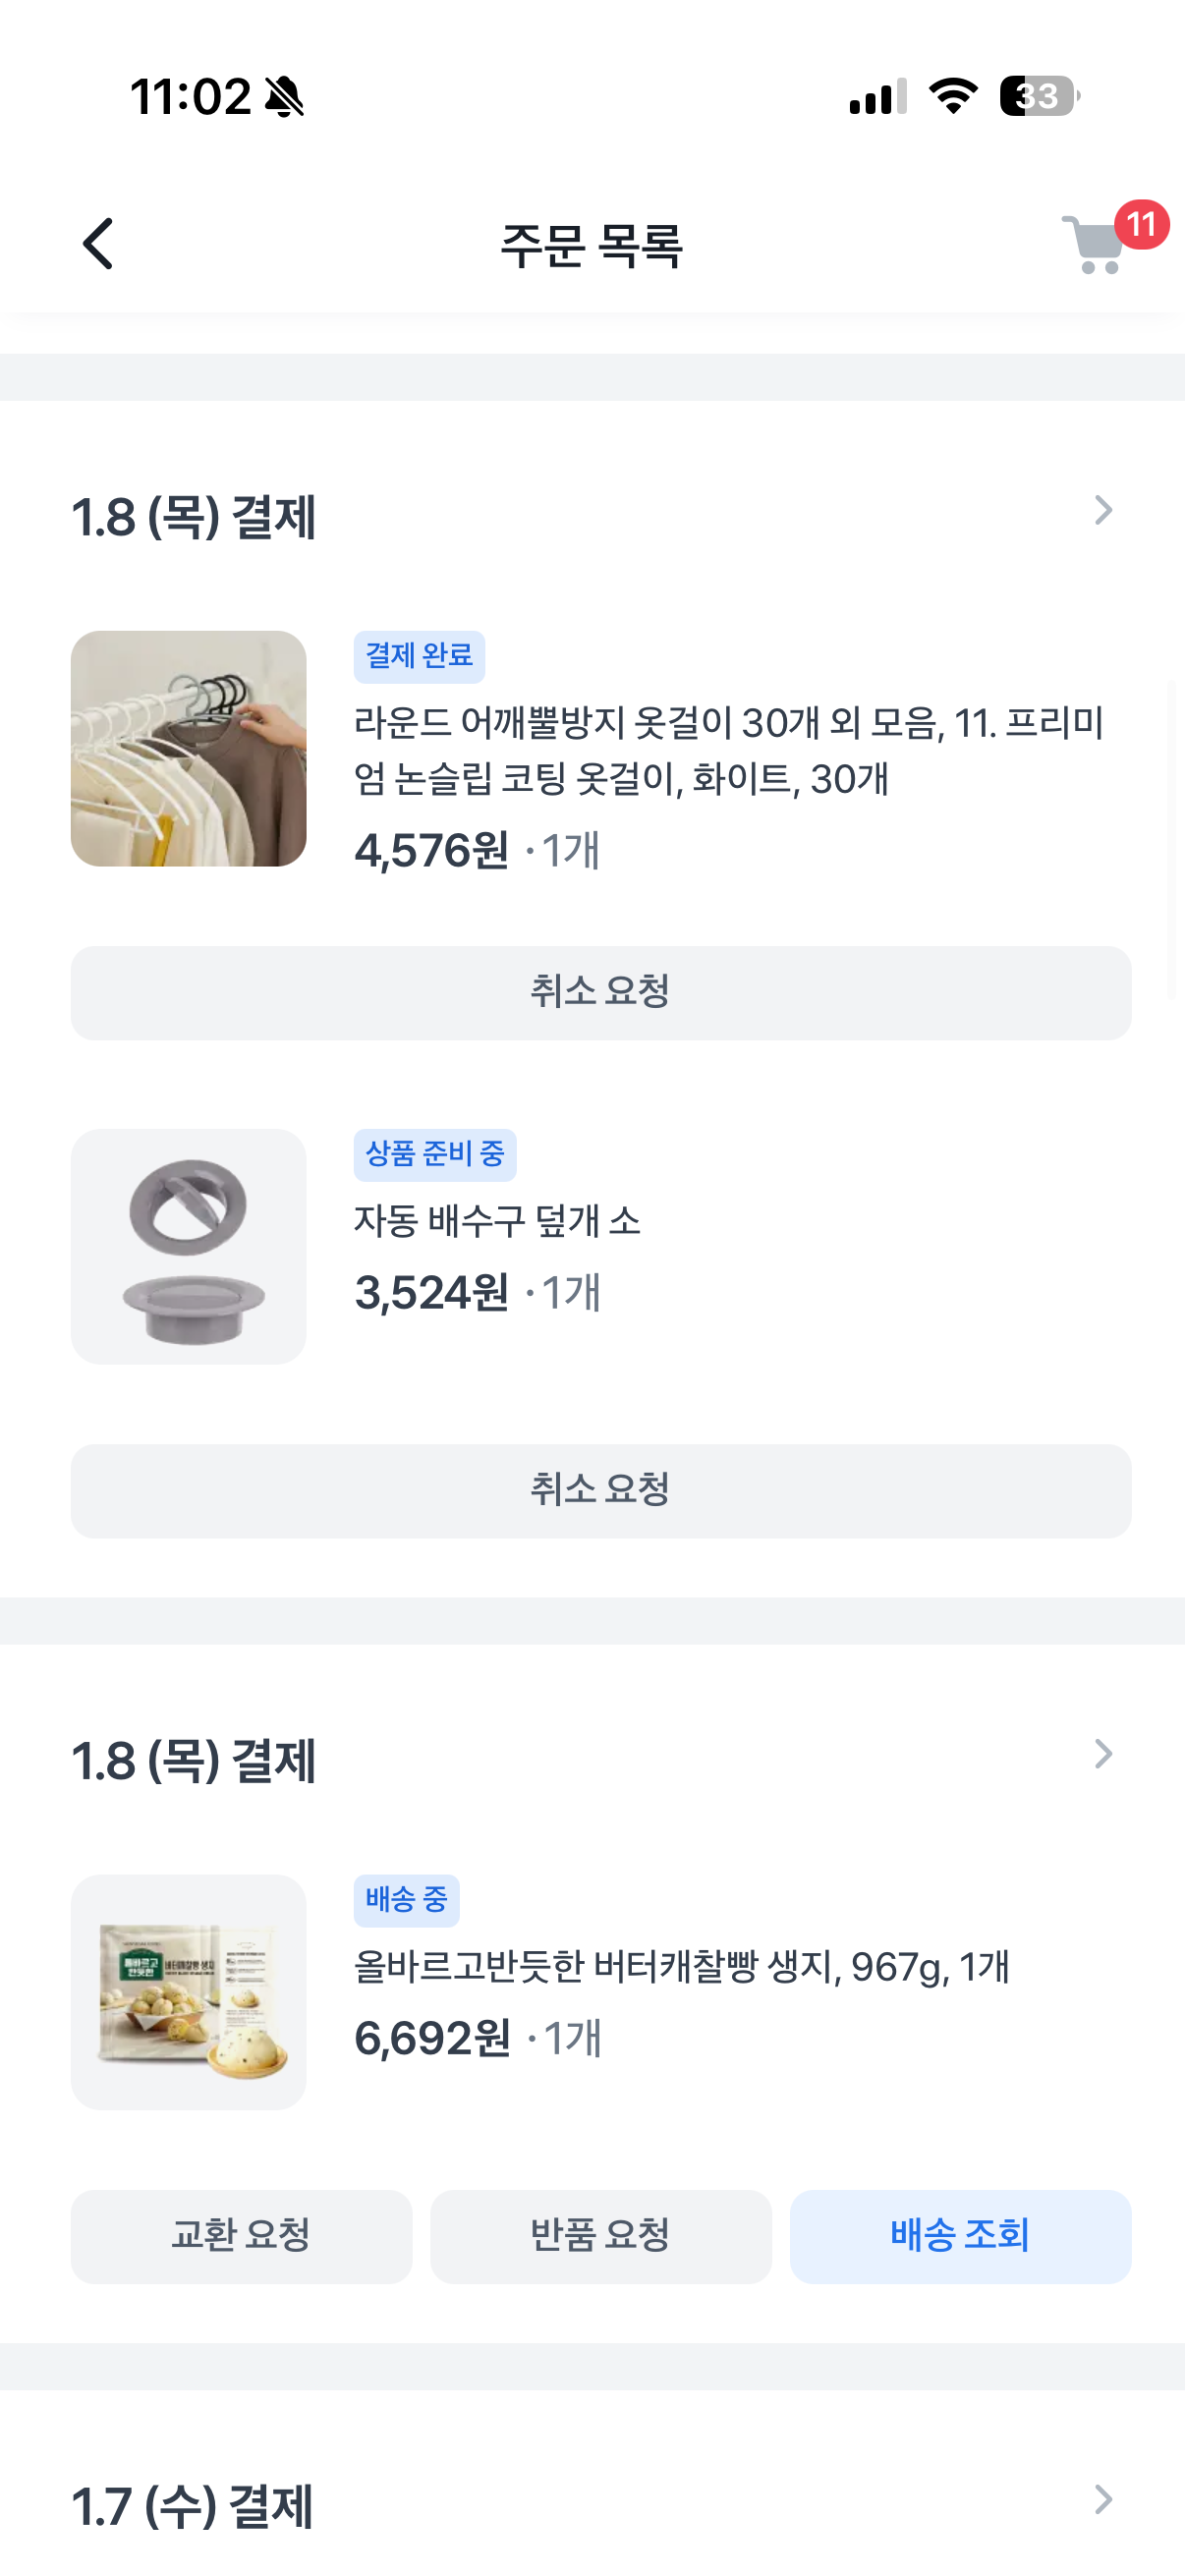
Task: Track shipment with 배송 조회 button
Action: [x=960, y=2236]
